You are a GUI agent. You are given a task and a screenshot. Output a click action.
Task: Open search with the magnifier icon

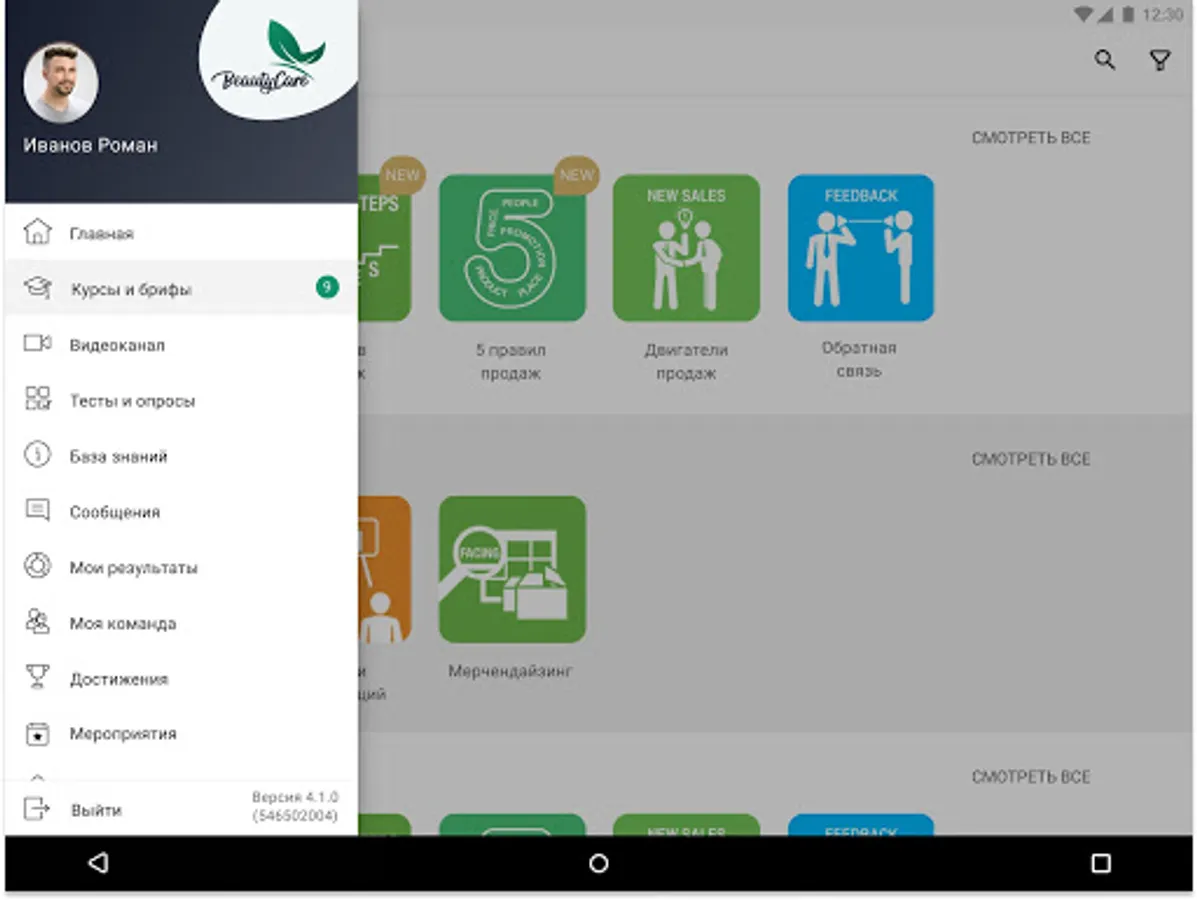tap(1105, 60)
